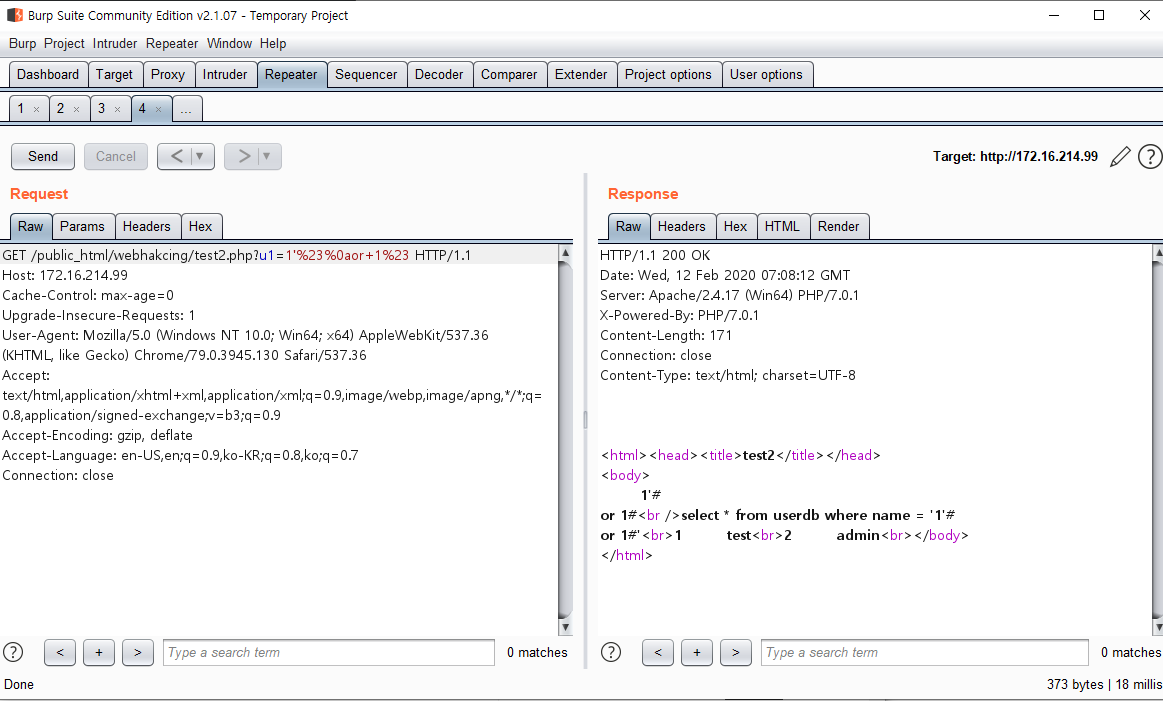
Task: Show request Hex view
Action: [200, 226]
